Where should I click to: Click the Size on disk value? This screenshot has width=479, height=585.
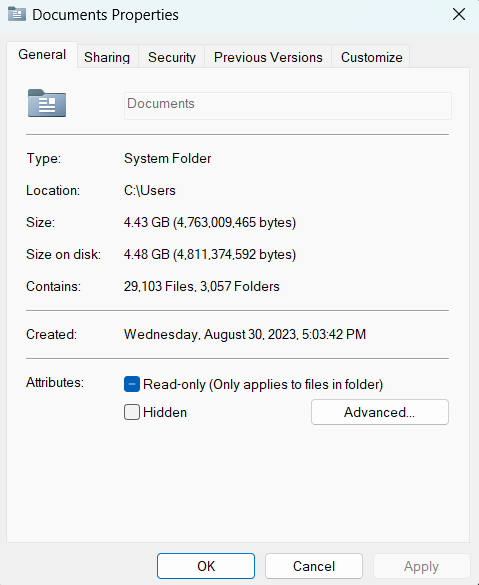210,254
